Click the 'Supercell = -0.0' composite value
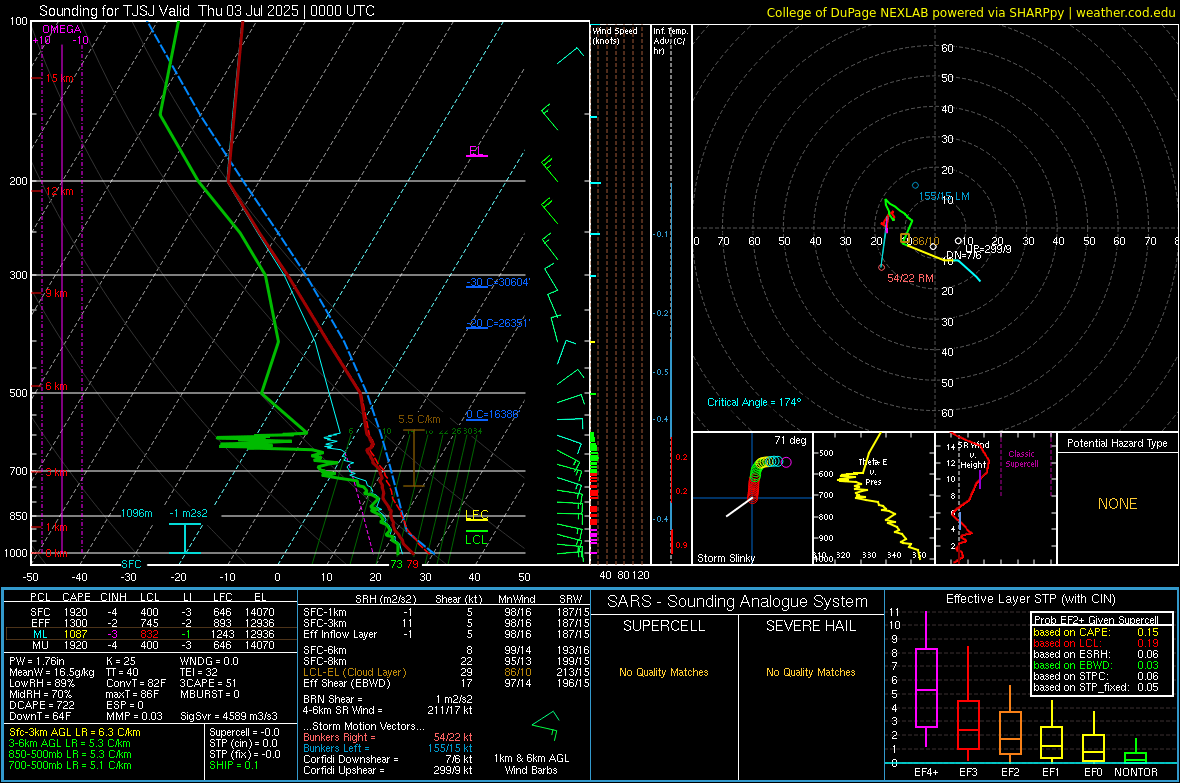This screenshot has width=1180, height=783. coord(244,733)
